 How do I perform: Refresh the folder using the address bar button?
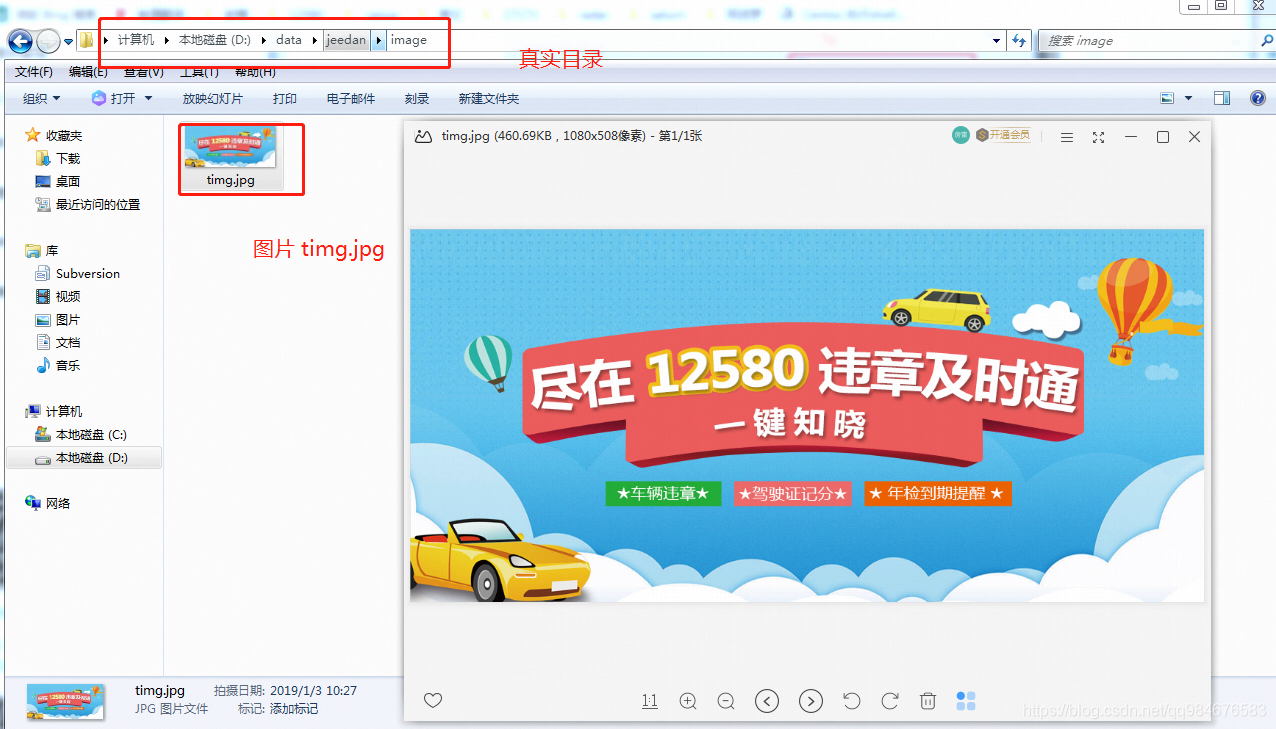1019,41
